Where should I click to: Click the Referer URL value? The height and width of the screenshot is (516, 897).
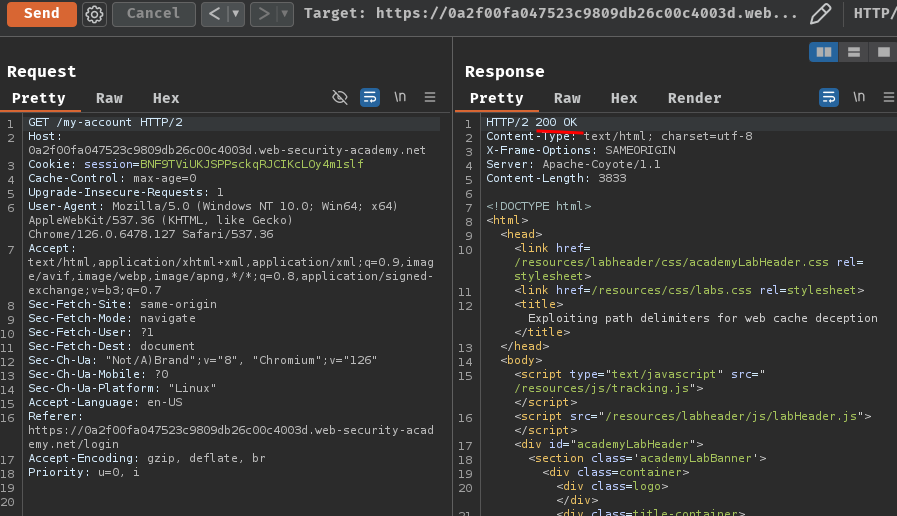[231, 437]
